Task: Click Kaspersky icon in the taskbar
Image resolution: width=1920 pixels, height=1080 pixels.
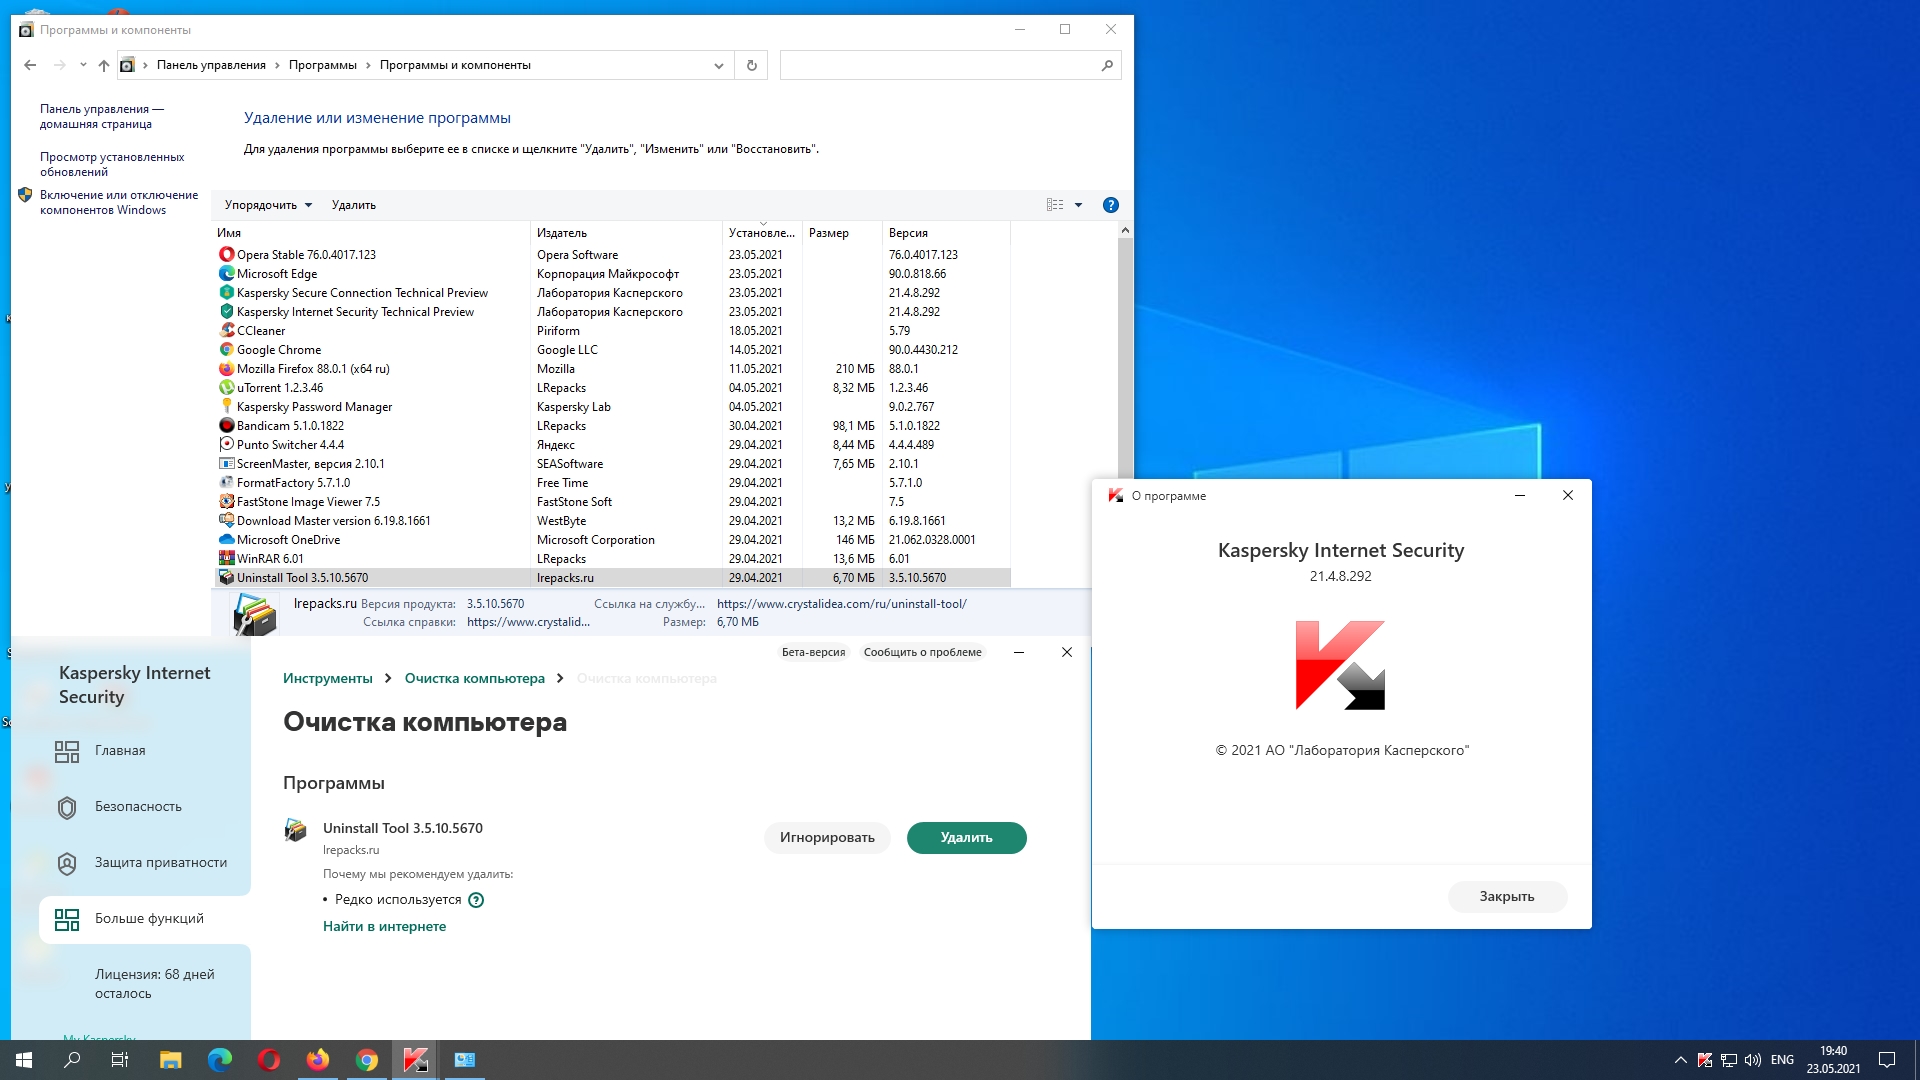Action: pos(416,1060)
